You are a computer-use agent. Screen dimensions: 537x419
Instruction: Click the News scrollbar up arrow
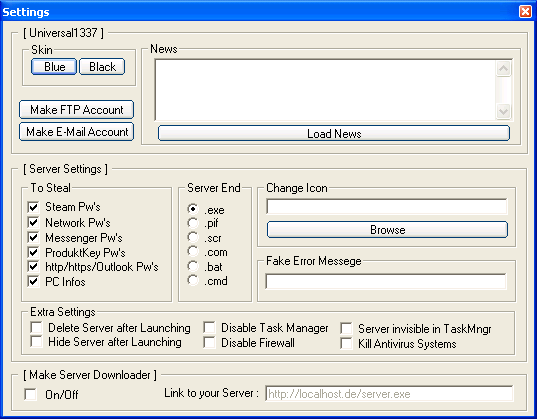click(x=503, y=69)
